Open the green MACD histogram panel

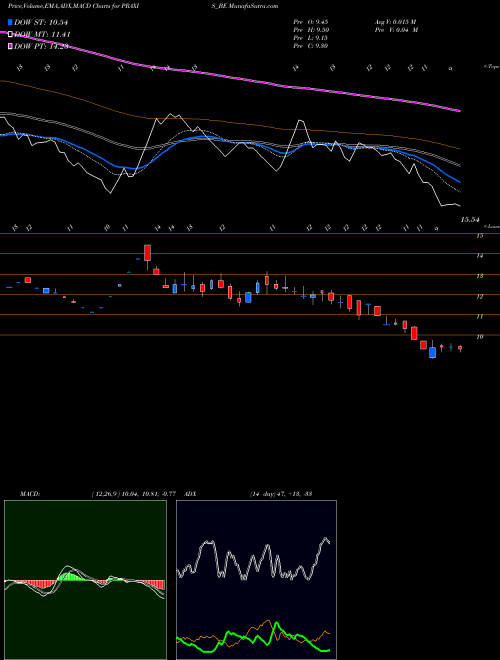(x=85, y=580)
